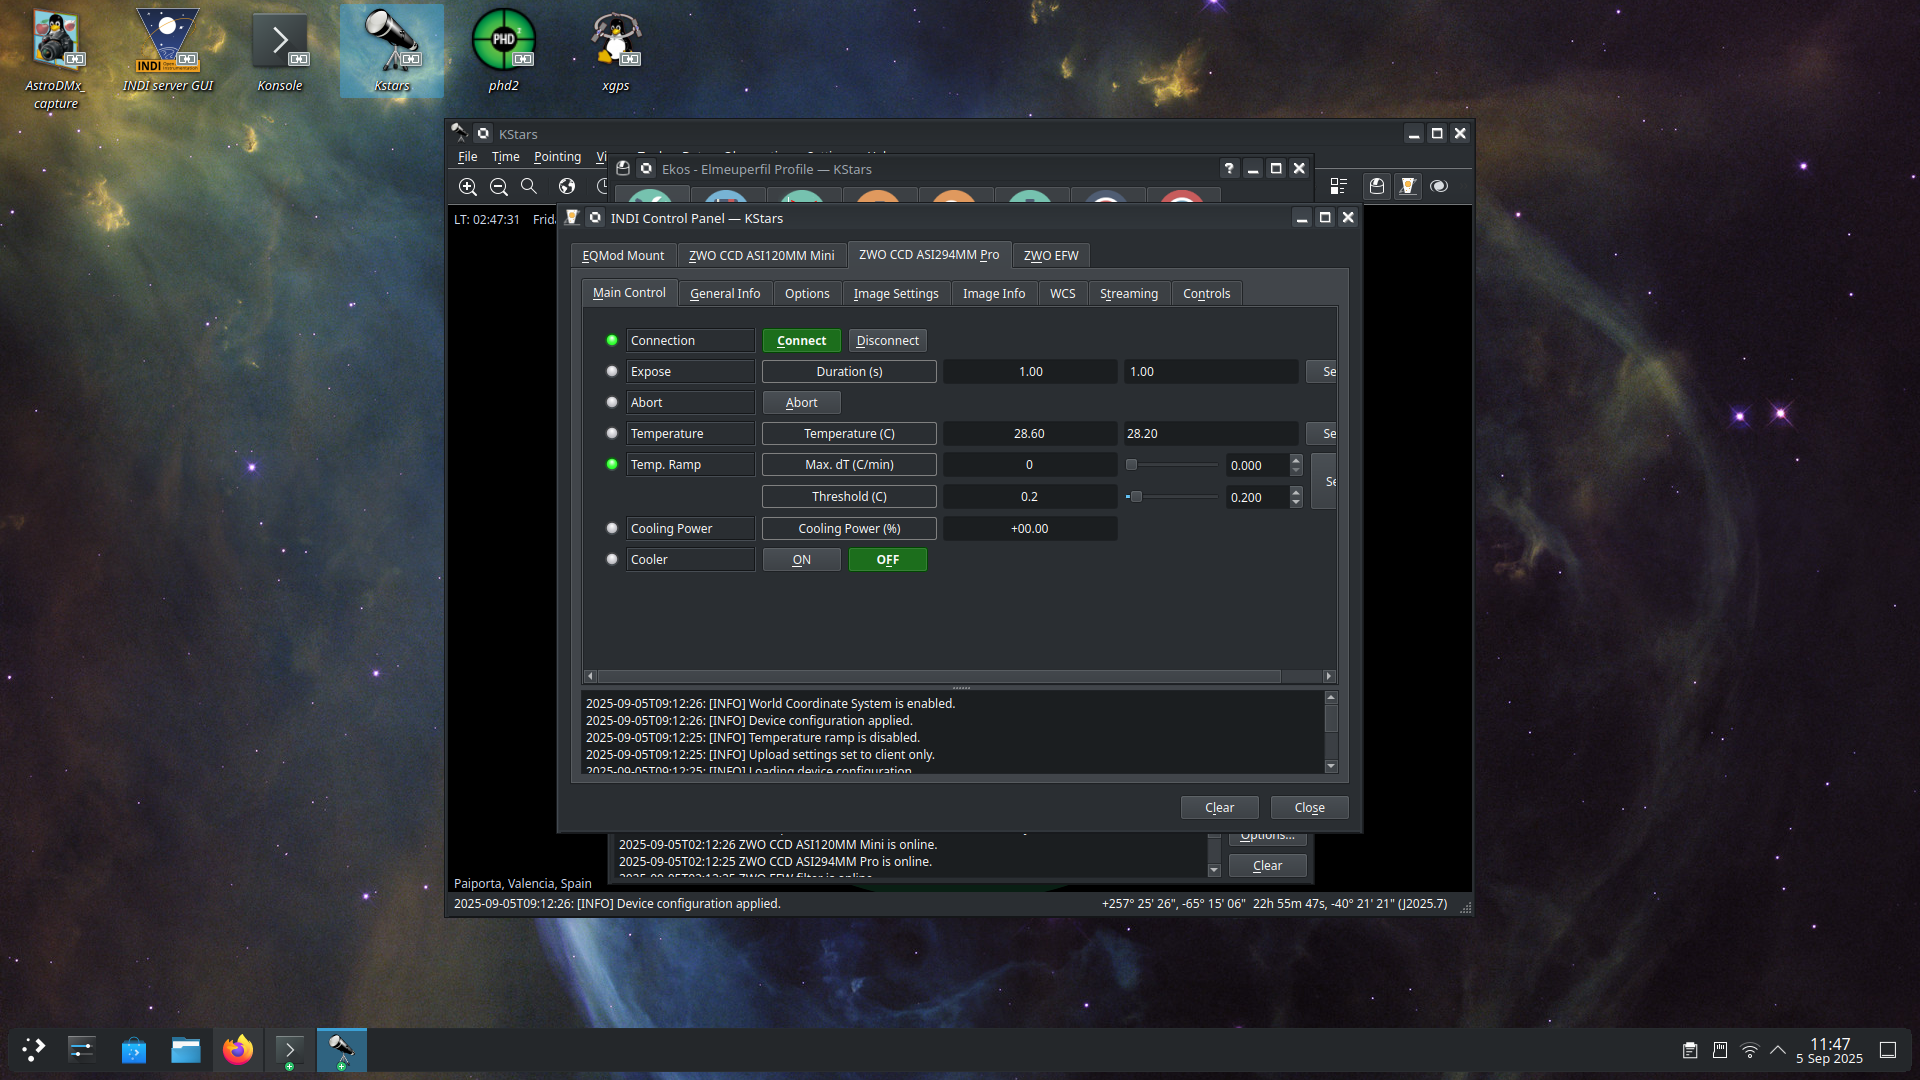Open the clock showing 11:47
The image size is (1920, 1080).
pyautogui.click(x=1829, y=1050)
